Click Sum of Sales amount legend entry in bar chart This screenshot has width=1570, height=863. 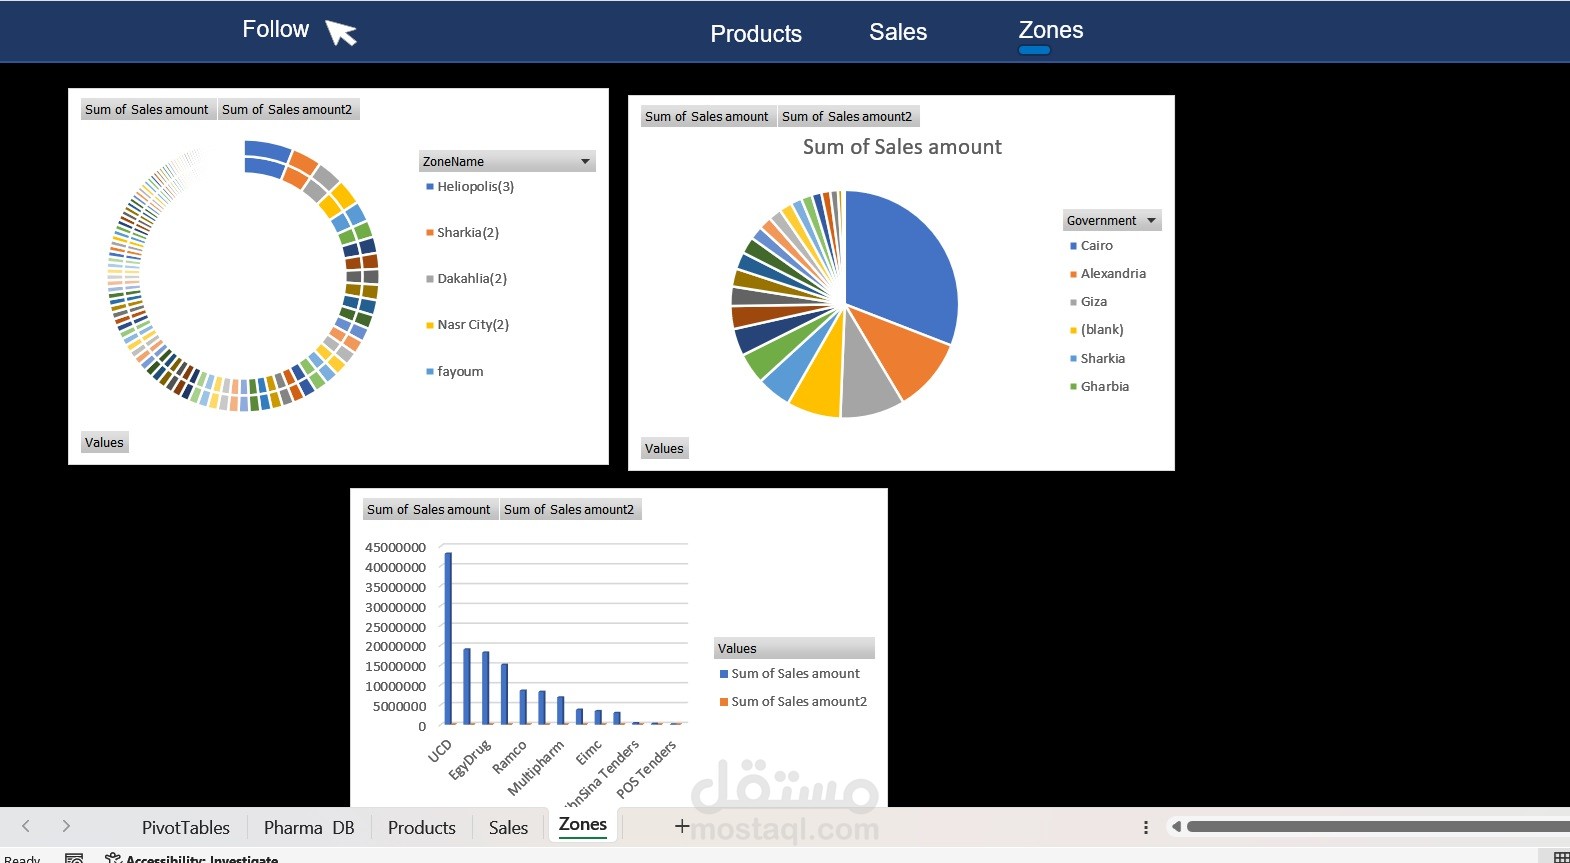[789, 673]
